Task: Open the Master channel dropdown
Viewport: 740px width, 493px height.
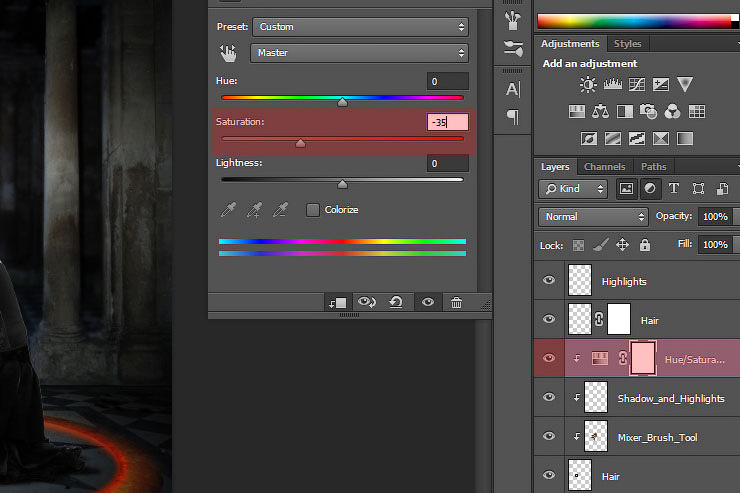Action: point(360,53)
